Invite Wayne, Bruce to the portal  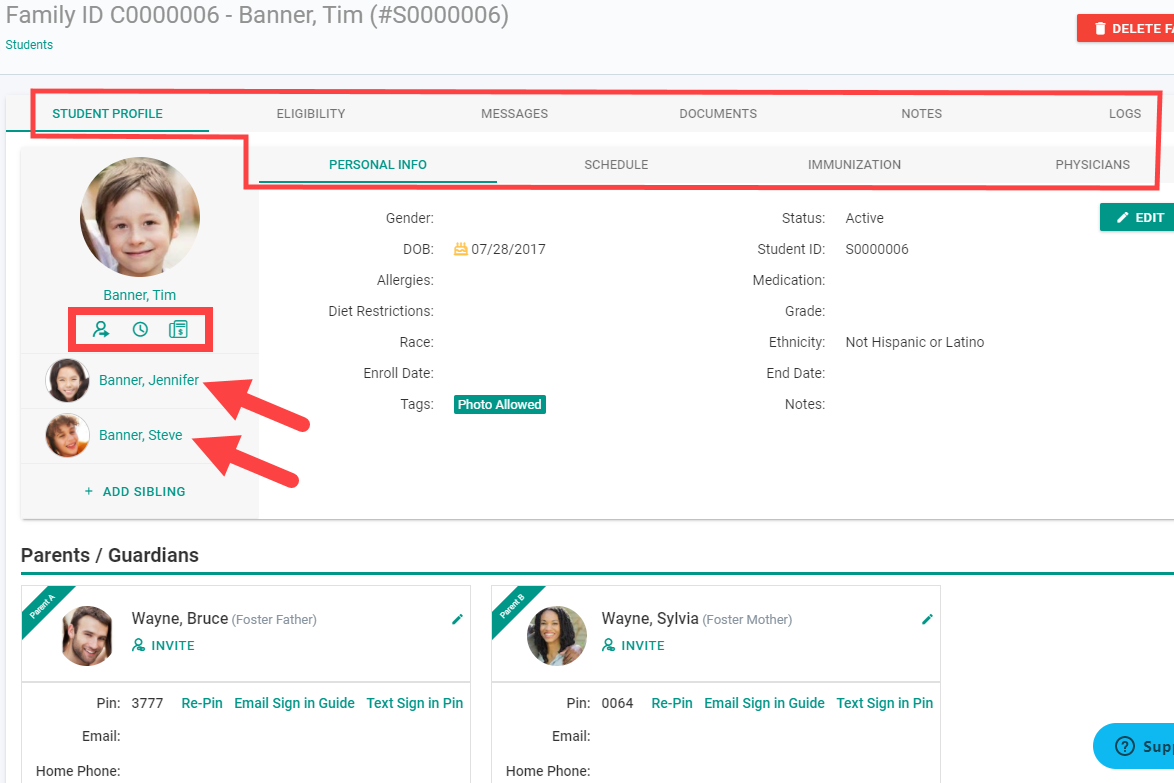(163, 645)
